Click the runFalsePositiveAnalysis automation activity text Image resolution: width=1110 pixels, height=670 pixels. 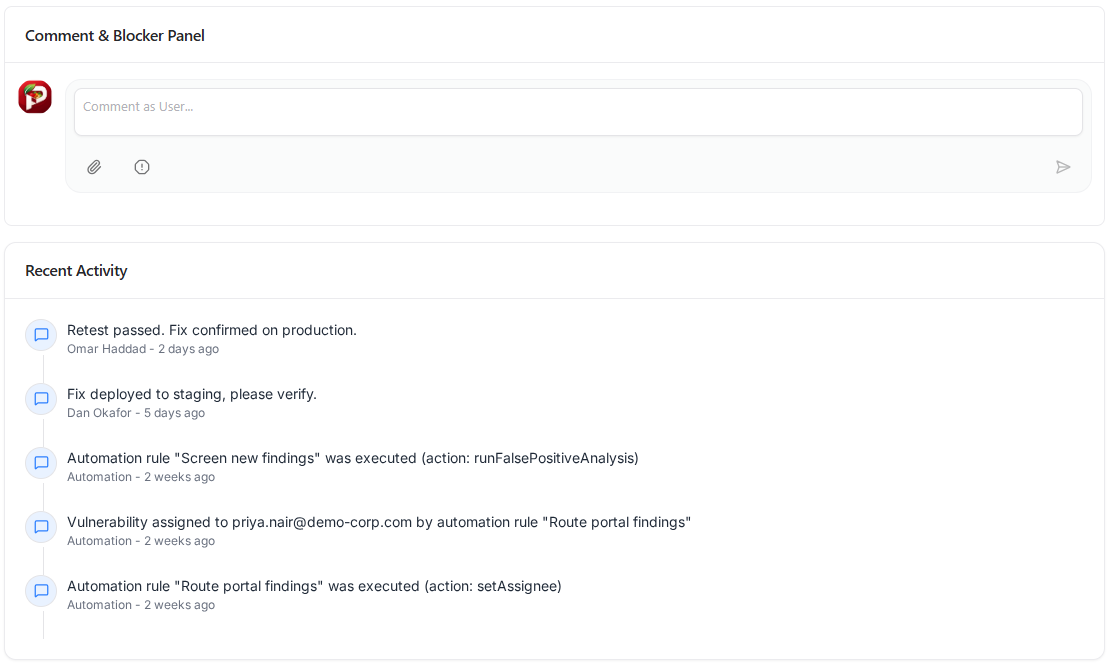[353, 458]
